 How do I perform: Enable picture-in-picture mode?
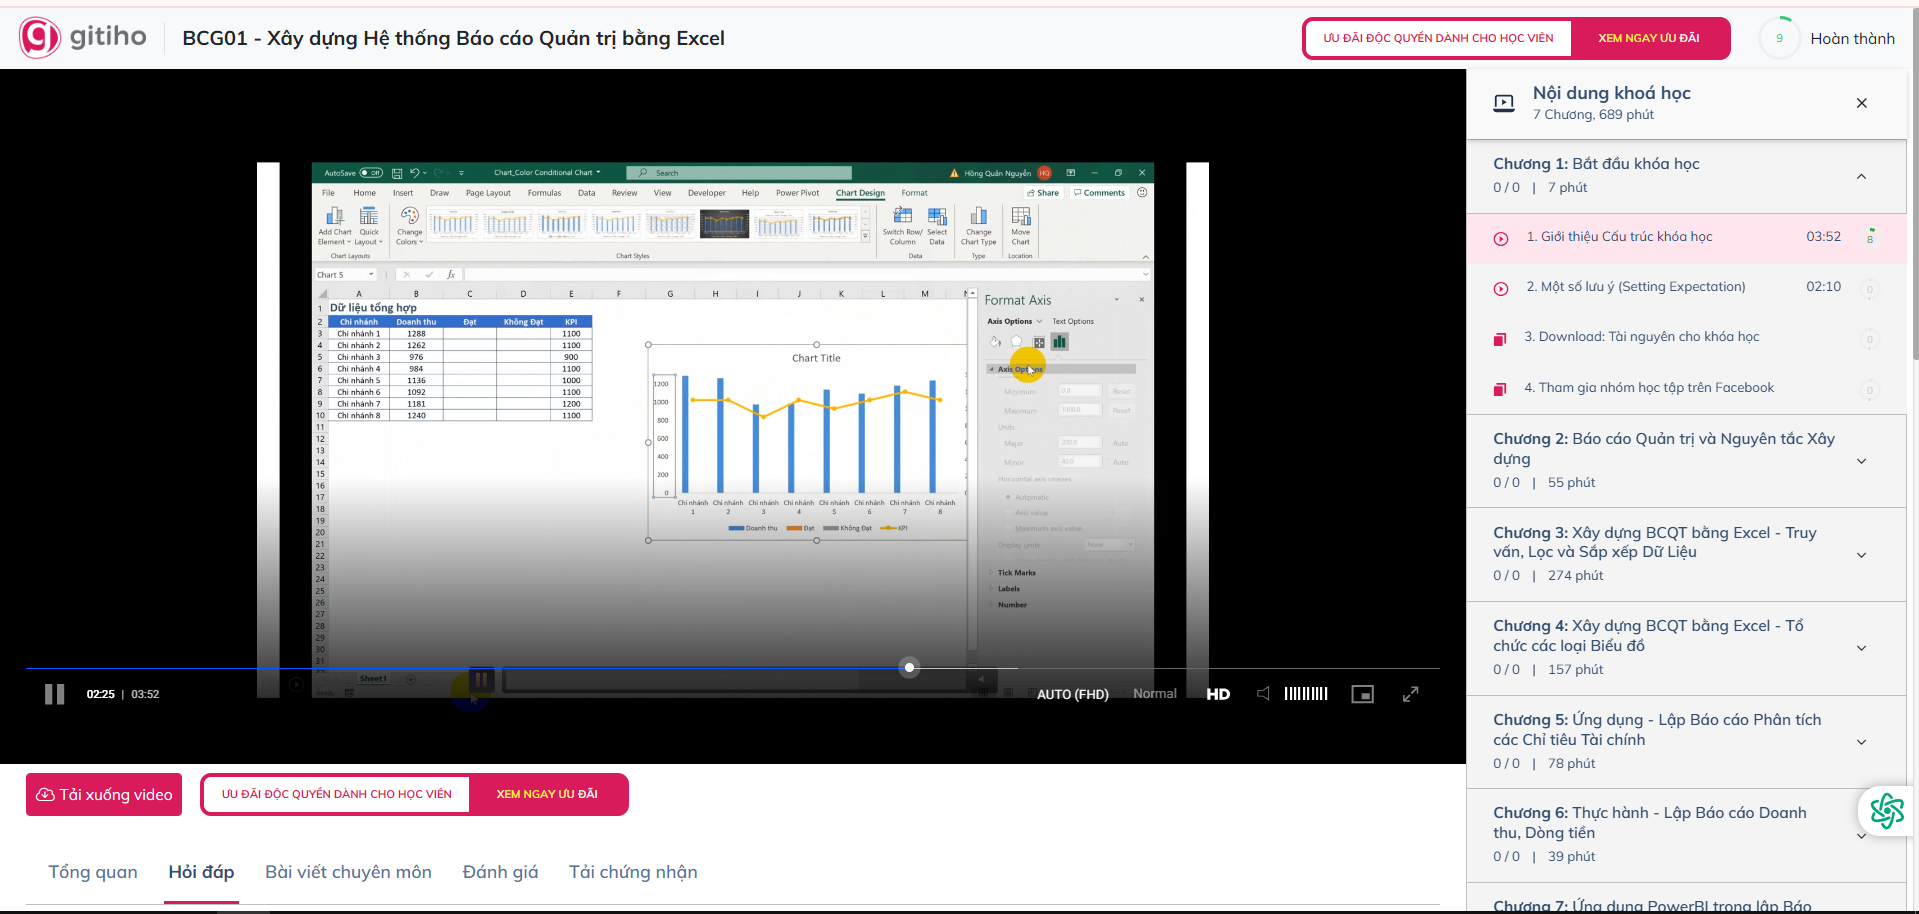click(1362, 694)
